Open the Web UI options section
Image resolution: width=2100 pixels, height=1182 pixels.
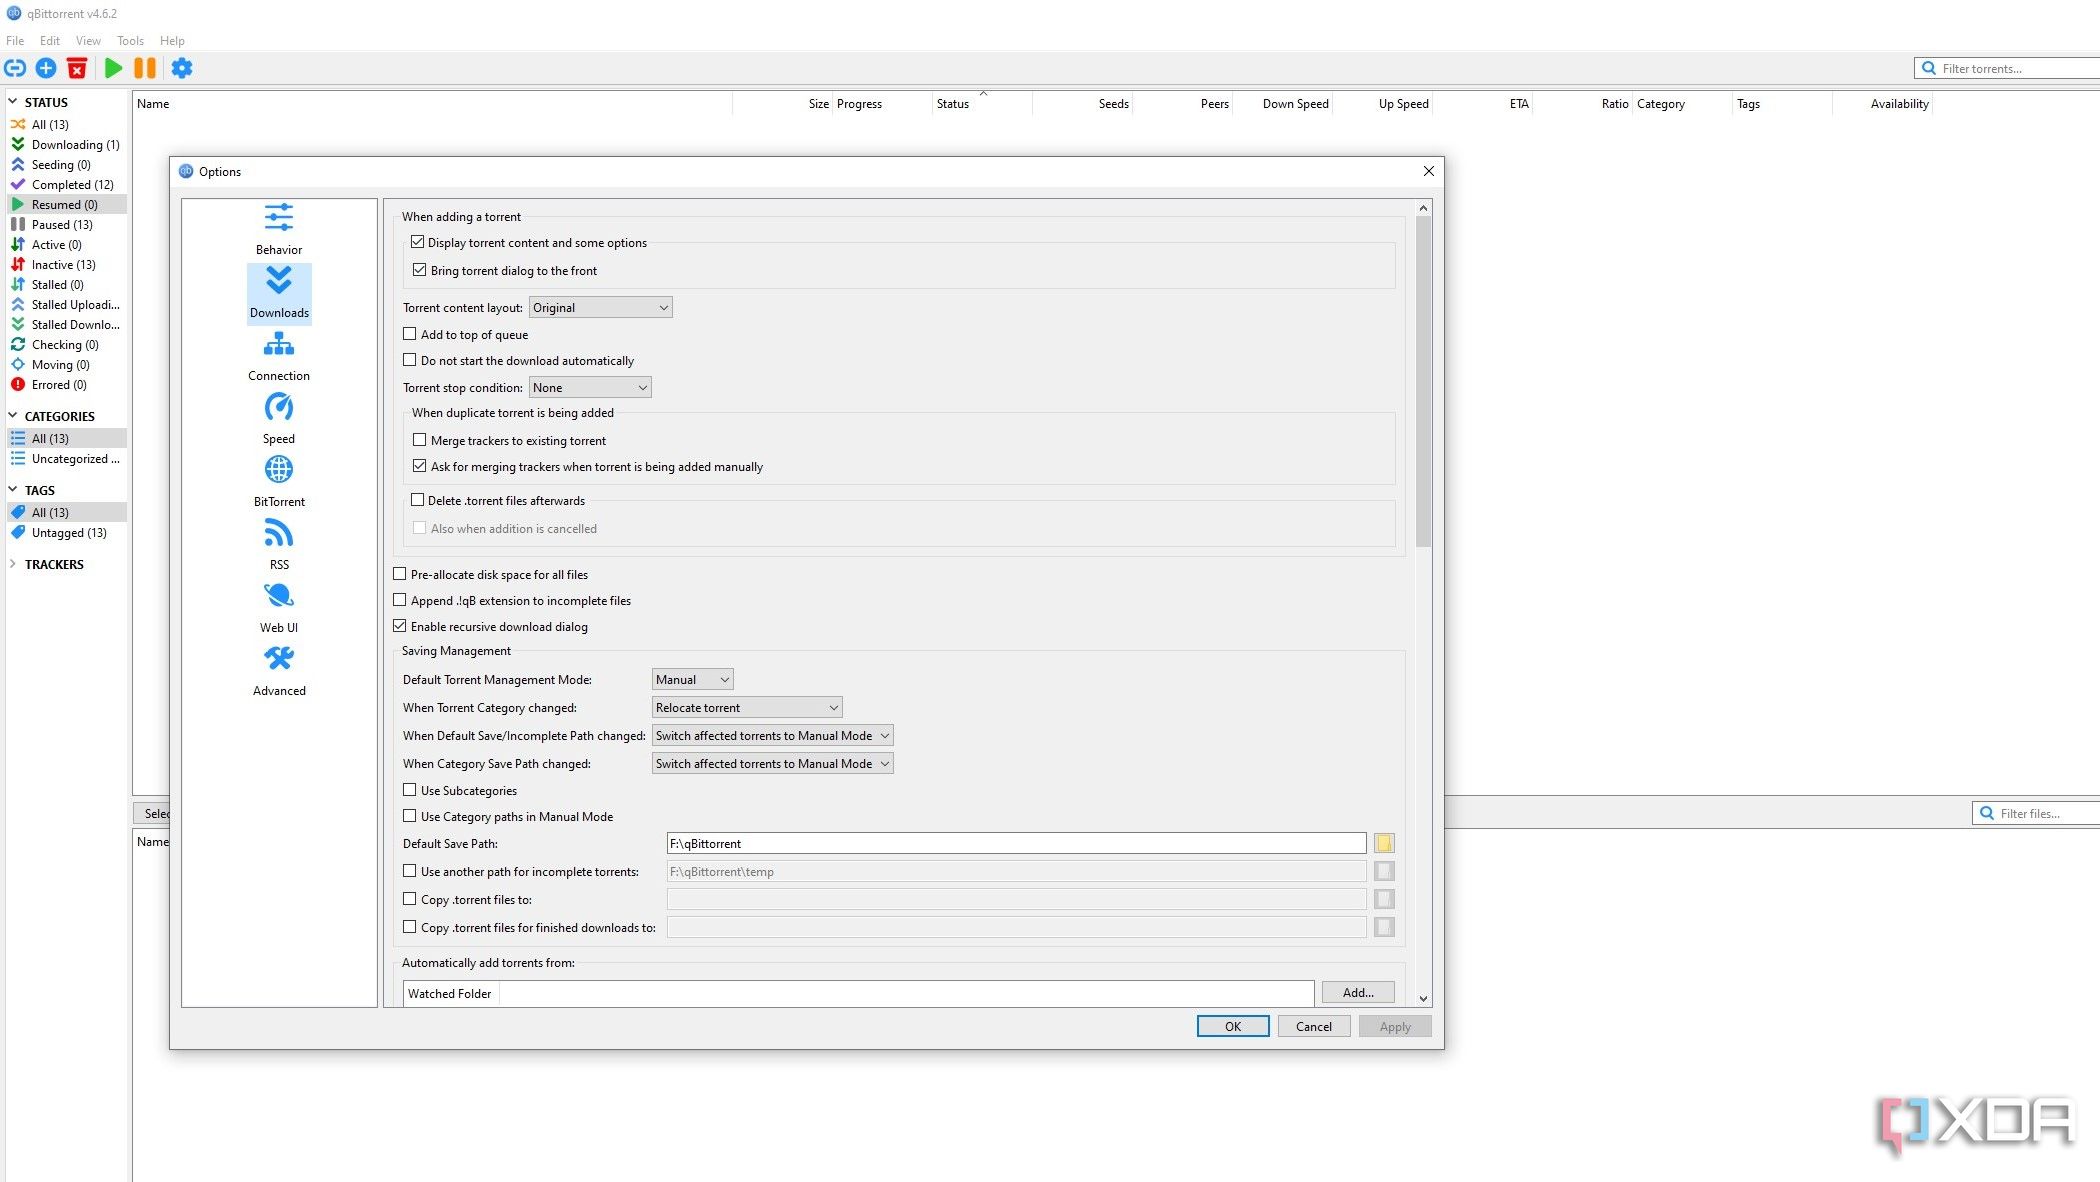pos(279,607)
